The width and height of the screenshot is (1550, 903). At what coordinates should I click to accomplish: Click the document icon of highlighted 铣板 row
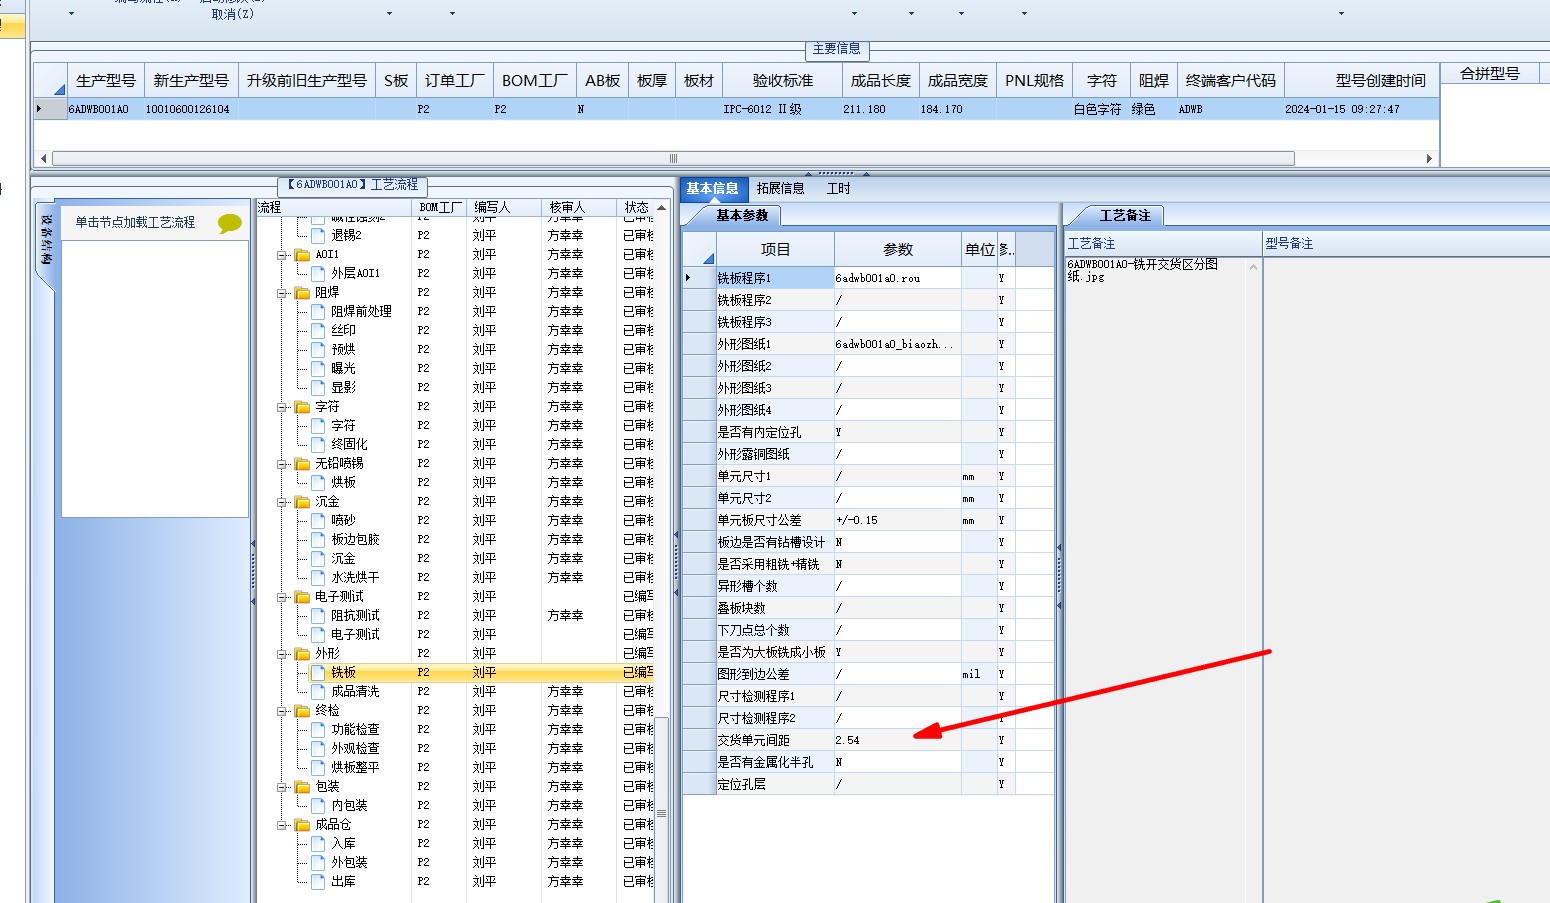[x=318, y=672]
